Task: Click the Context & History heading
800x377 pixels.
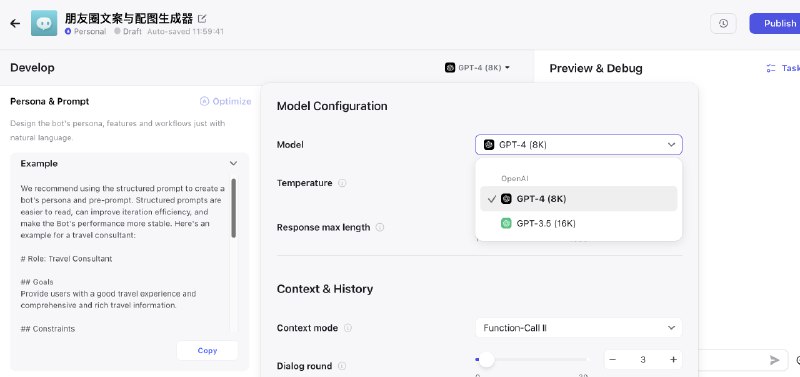Action: point(324,289)
